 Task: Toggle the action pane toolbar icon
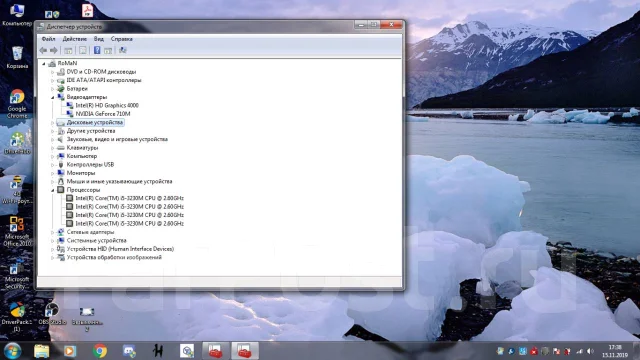(x=108, y=50)
